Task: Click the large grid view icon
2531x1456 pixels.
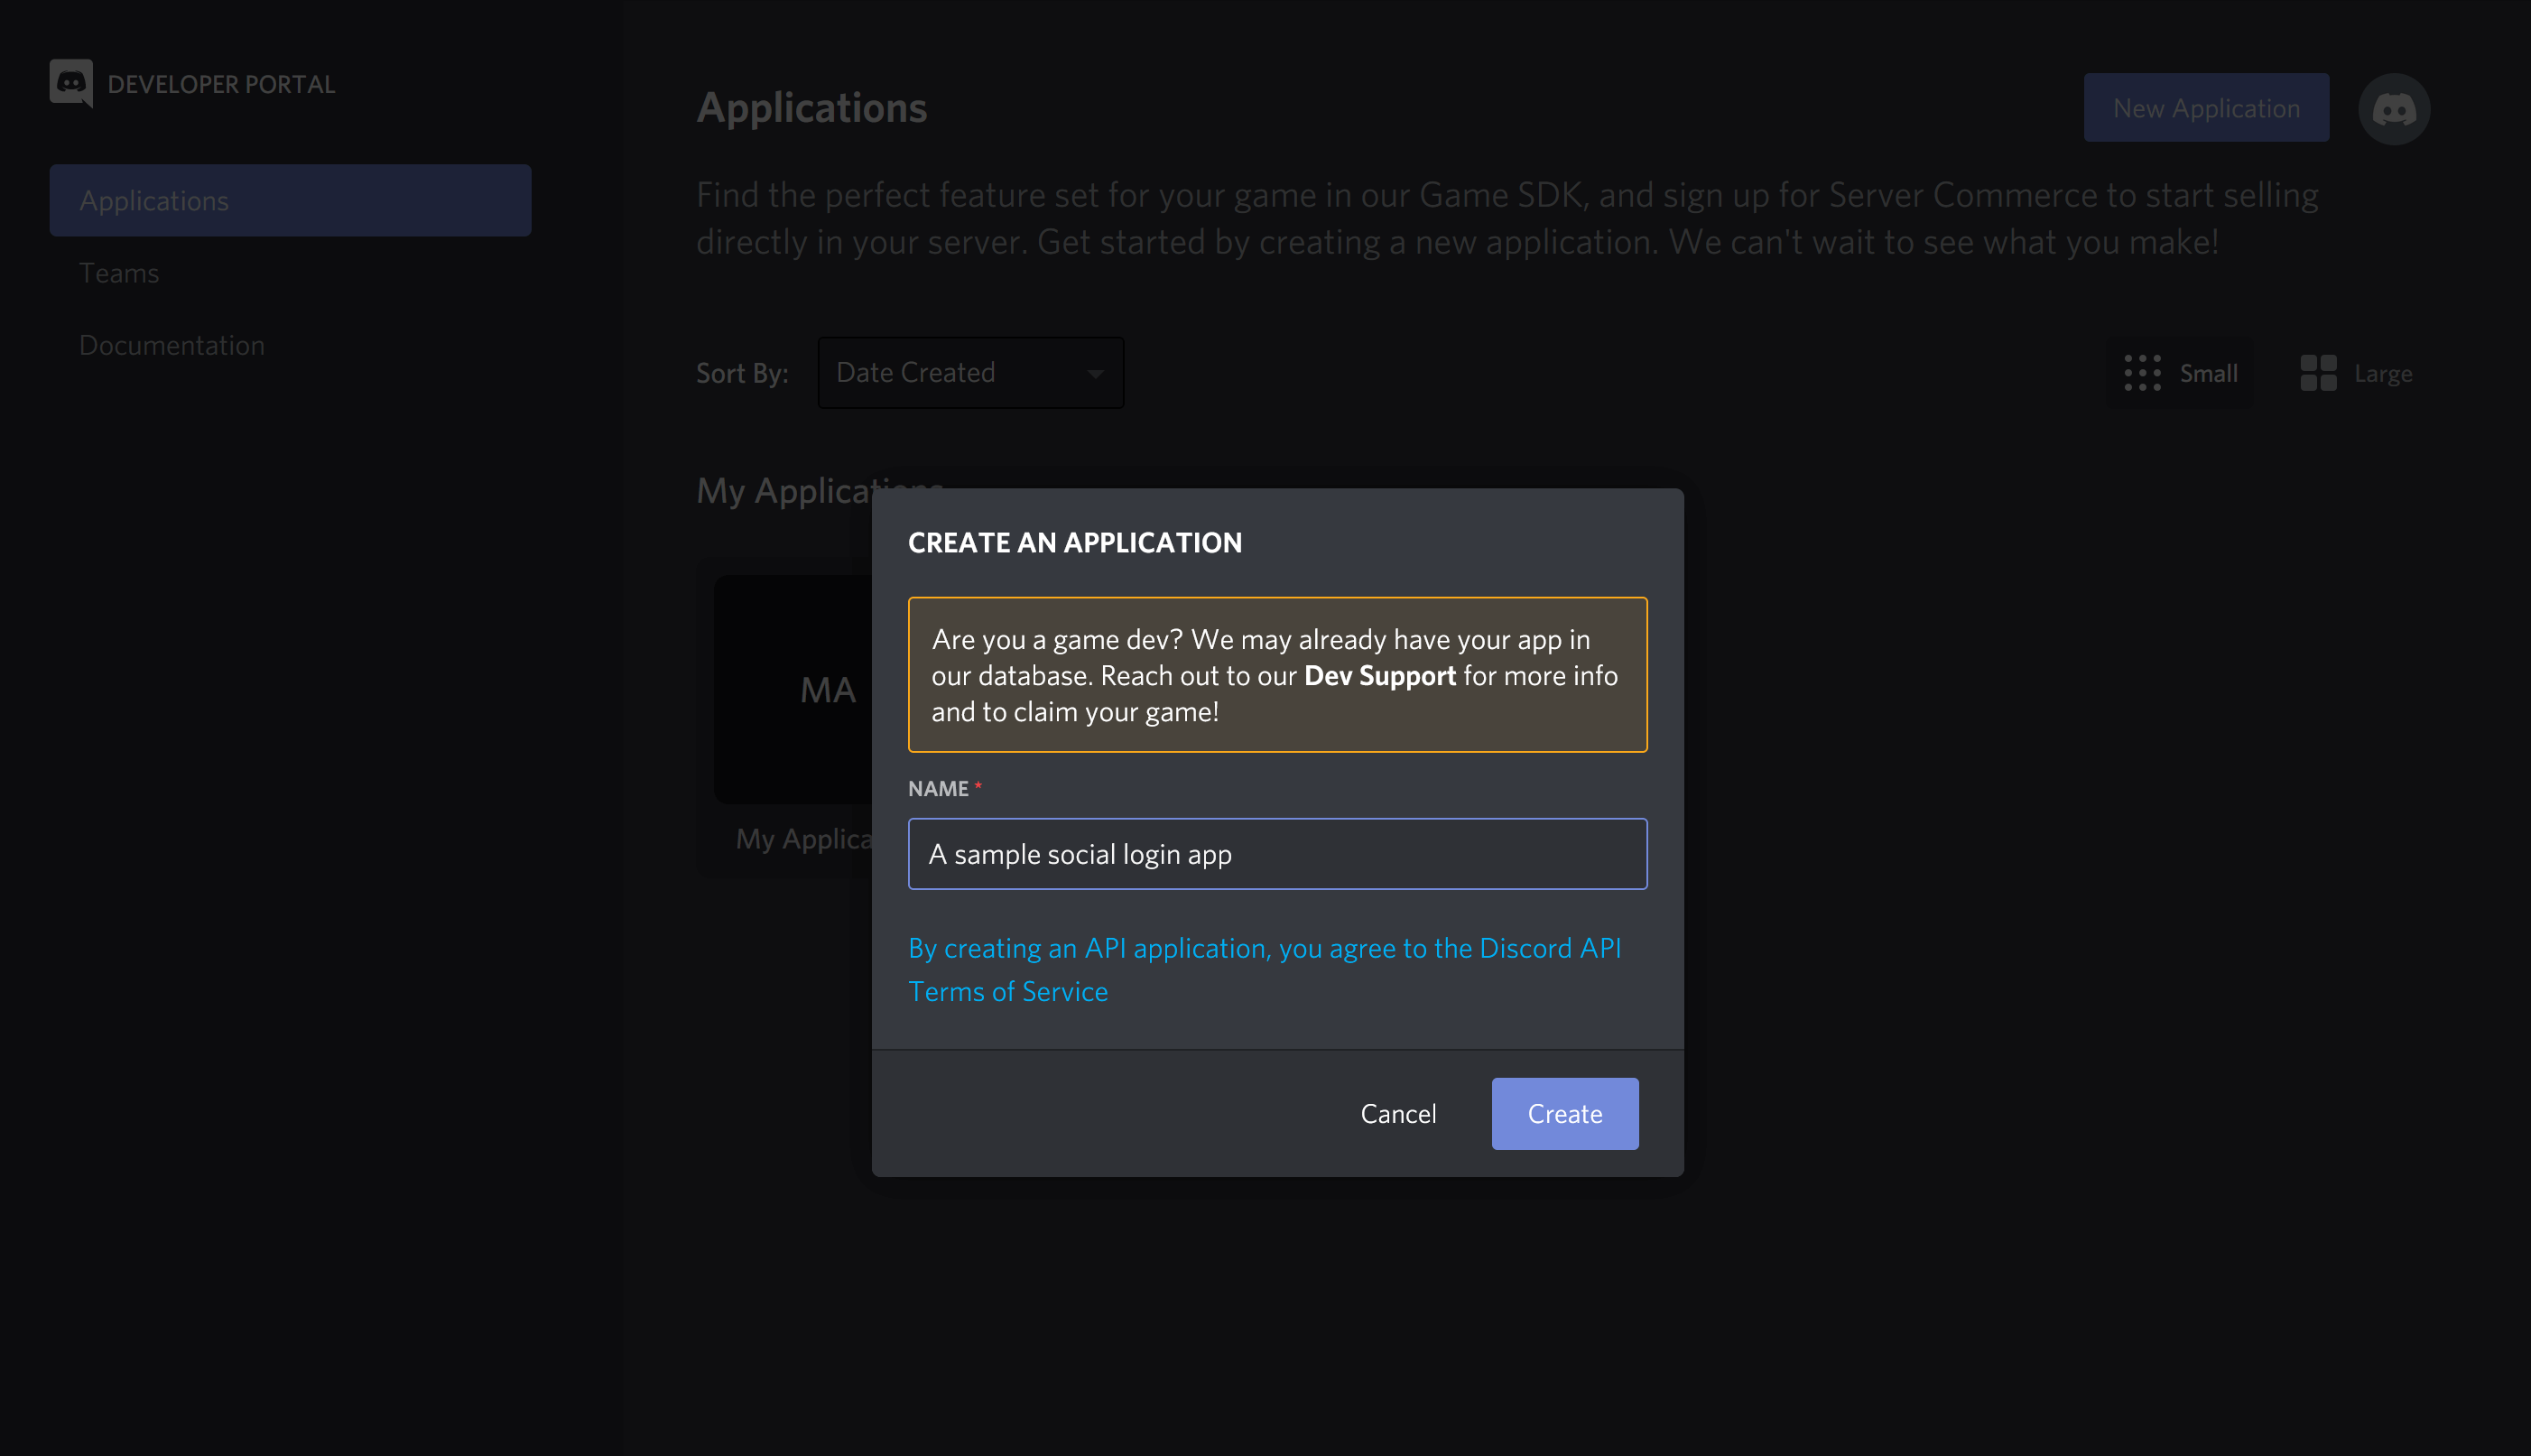Action: click(2319, 372)
